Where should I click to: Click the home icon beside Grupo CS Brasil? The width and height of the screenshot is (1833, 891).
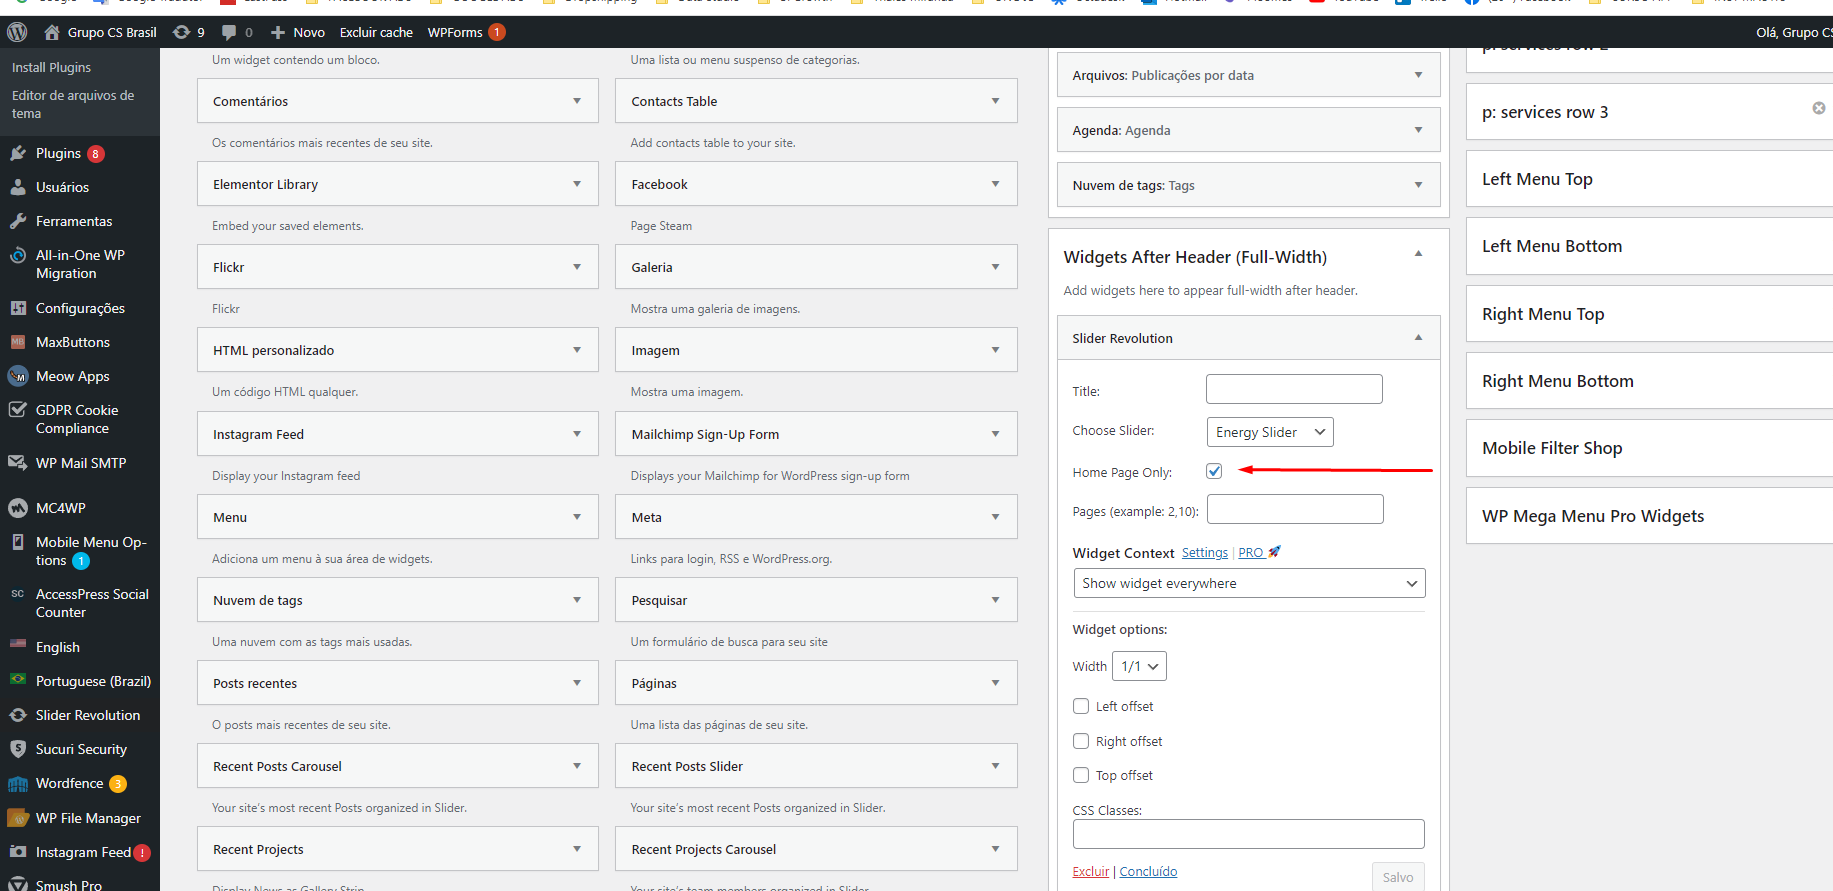(x=52, y=32)
